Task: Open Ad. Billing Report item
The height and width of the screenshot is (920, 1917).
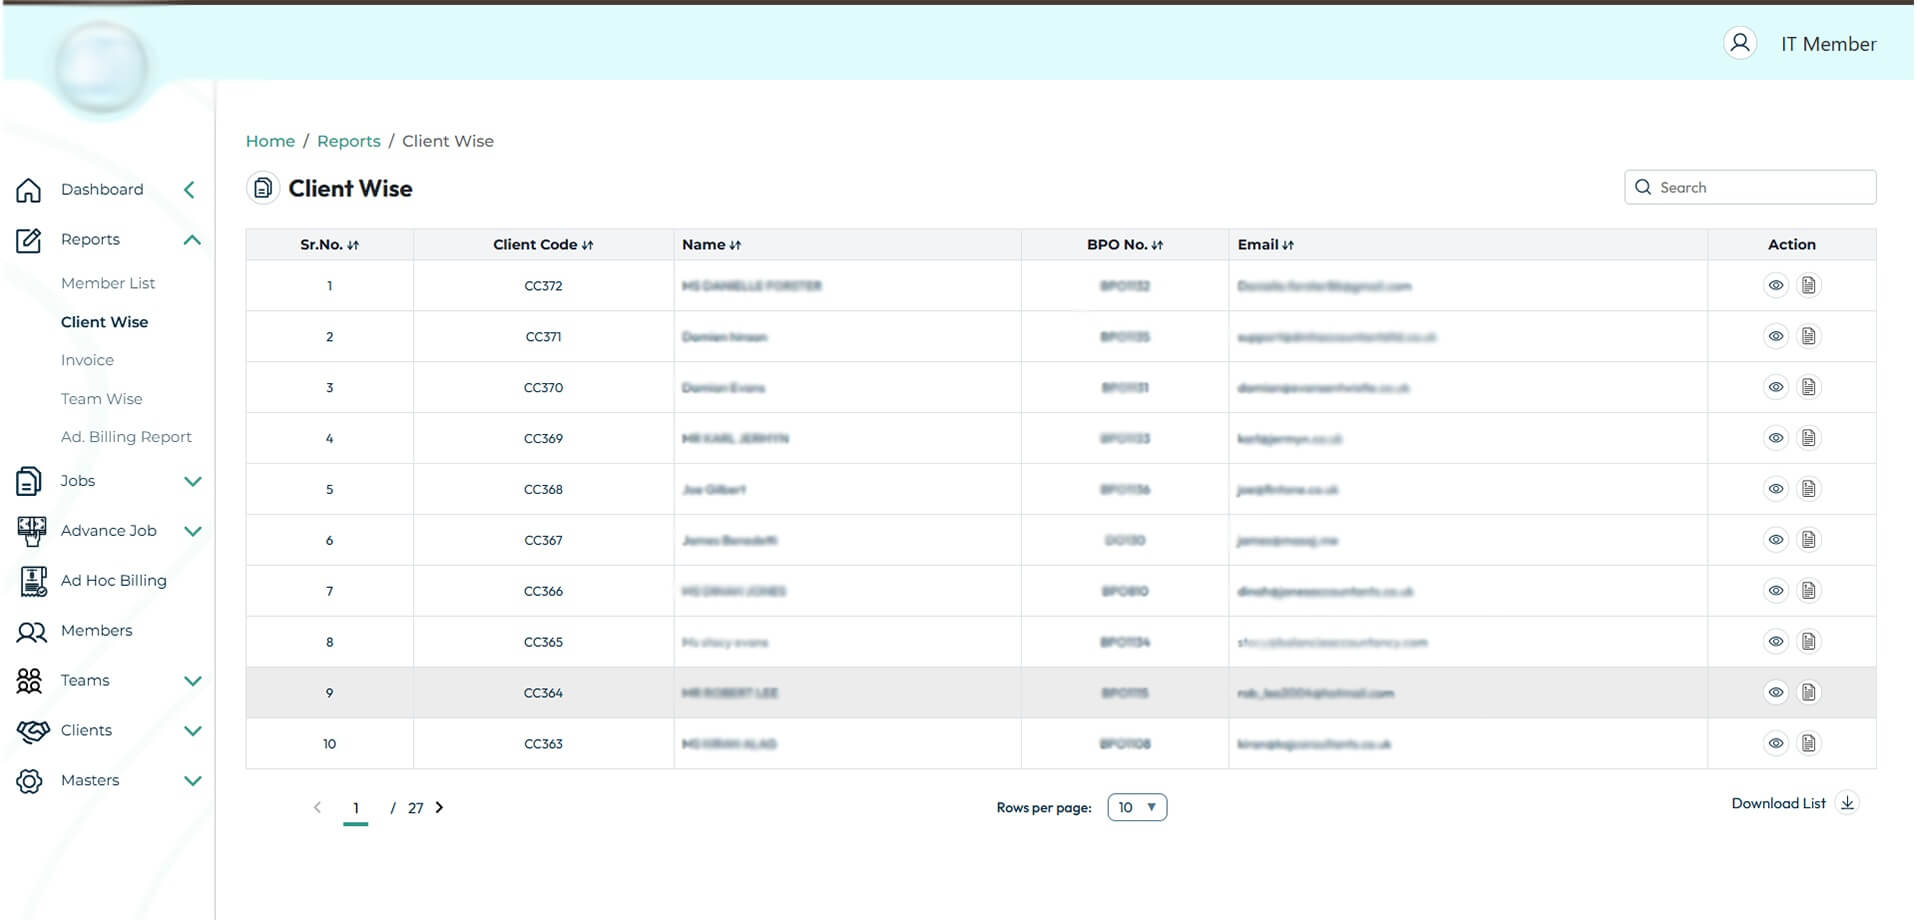Action: click(126, 437)
